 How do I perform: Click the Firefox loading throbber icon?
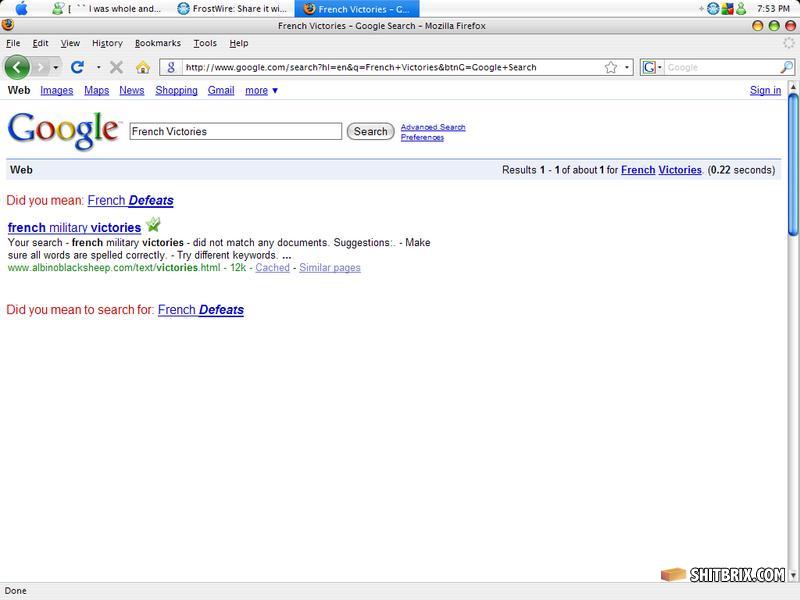789,43
